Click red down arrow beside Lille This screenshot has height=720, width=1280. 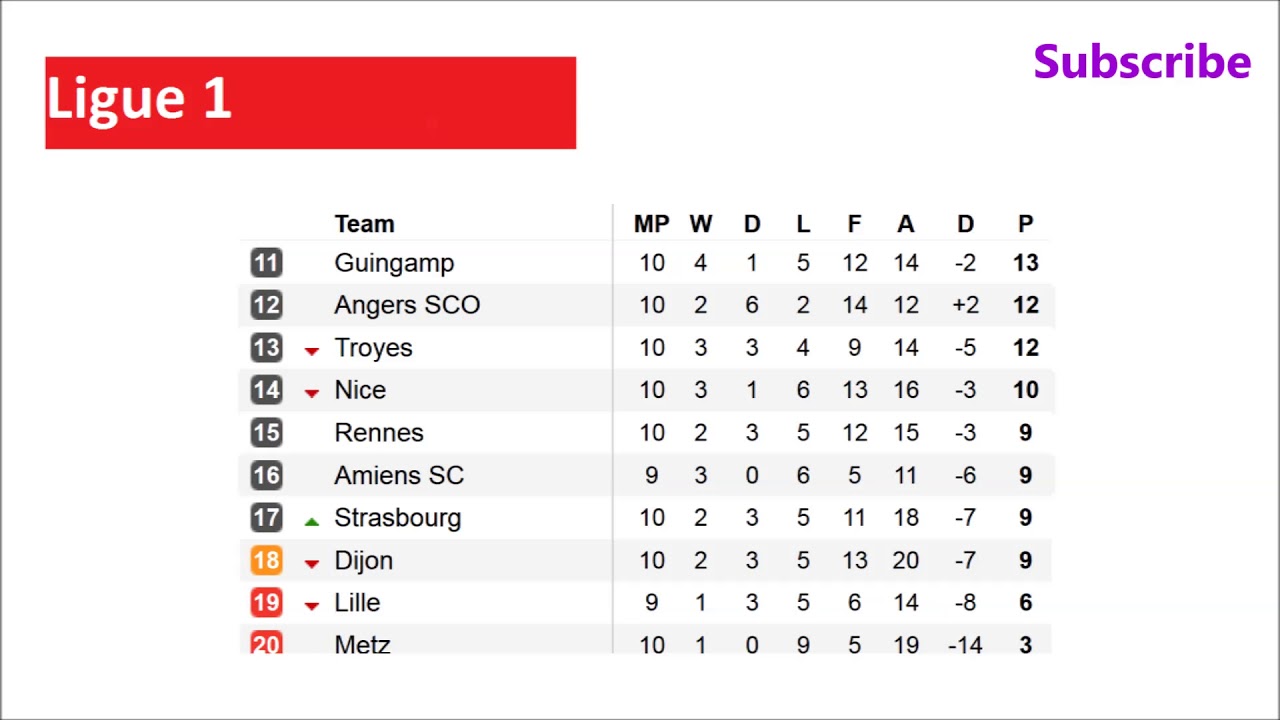(x=312, y=606)
